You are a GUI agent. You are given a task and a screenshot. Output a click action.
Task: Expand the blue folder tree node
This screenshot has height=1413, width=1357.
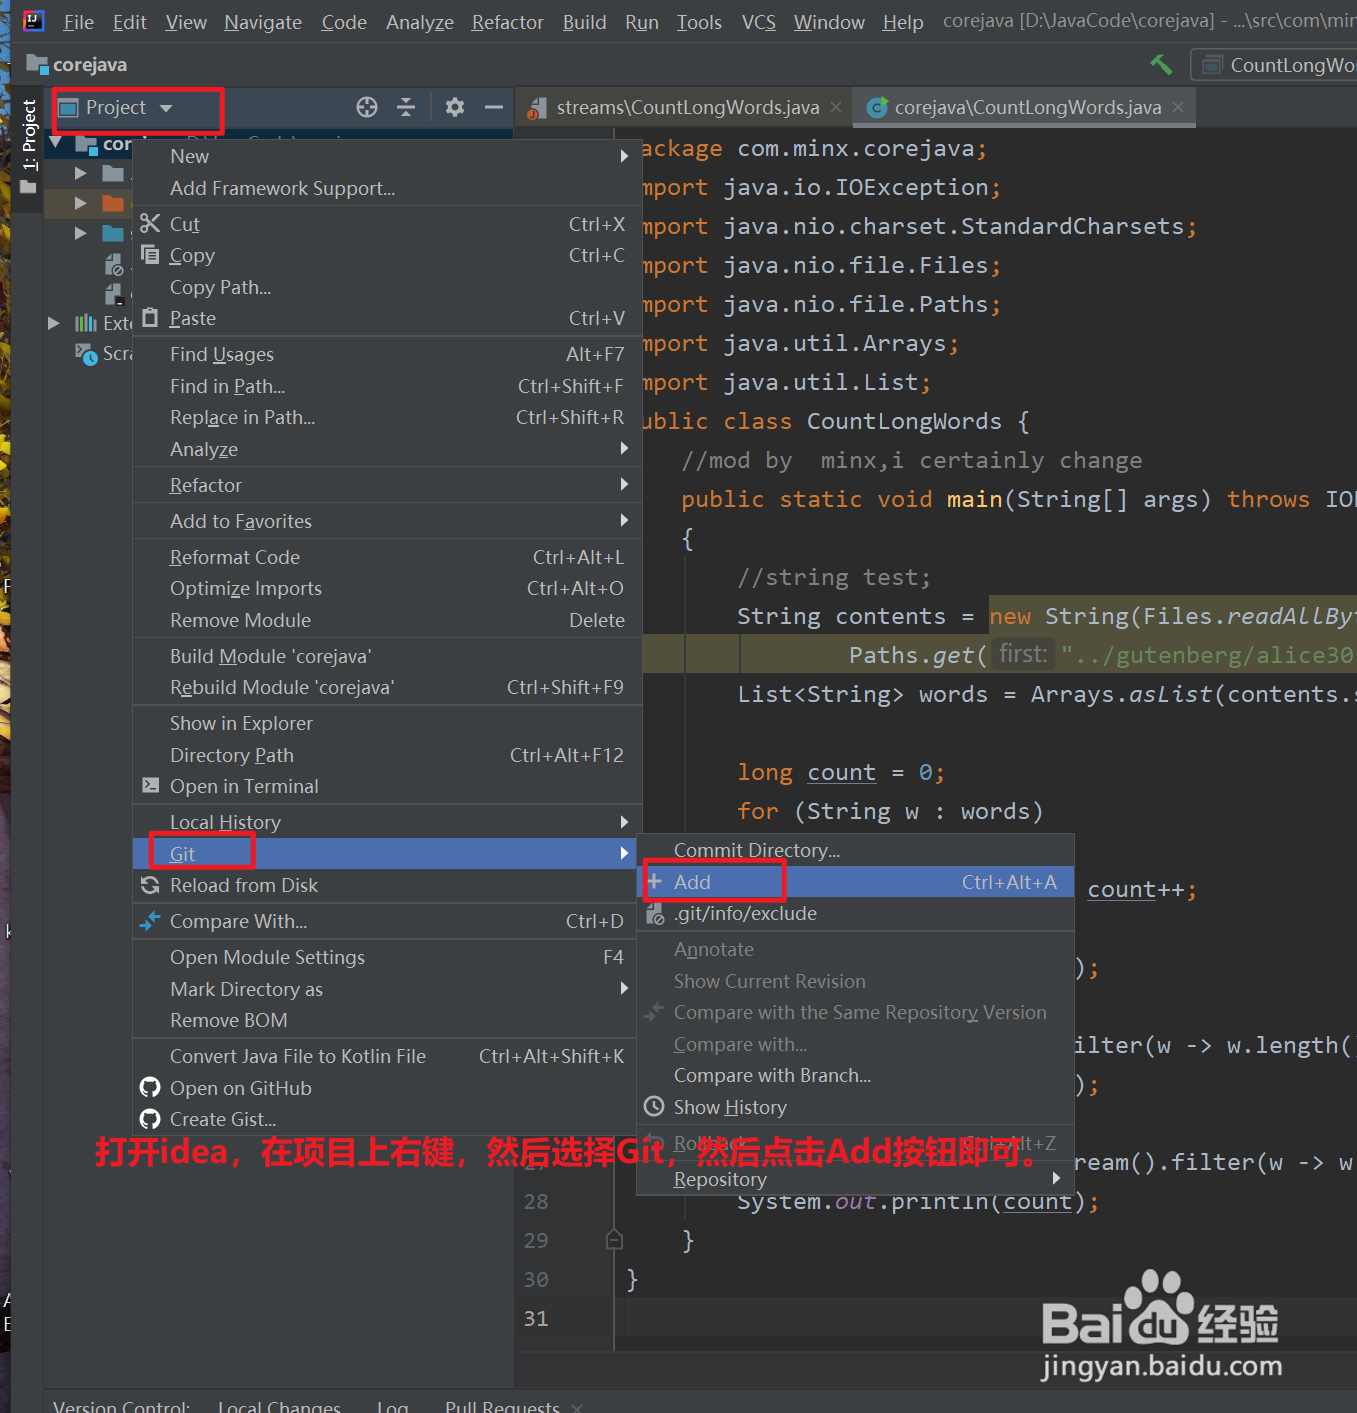click(81, 233)
